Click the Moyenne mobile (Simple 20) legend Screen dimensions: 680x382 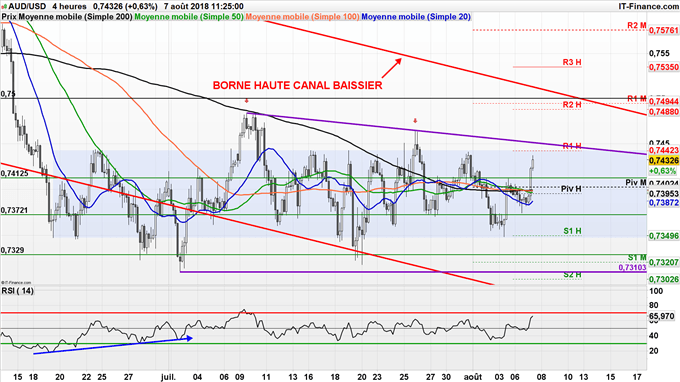pos(416,16)
